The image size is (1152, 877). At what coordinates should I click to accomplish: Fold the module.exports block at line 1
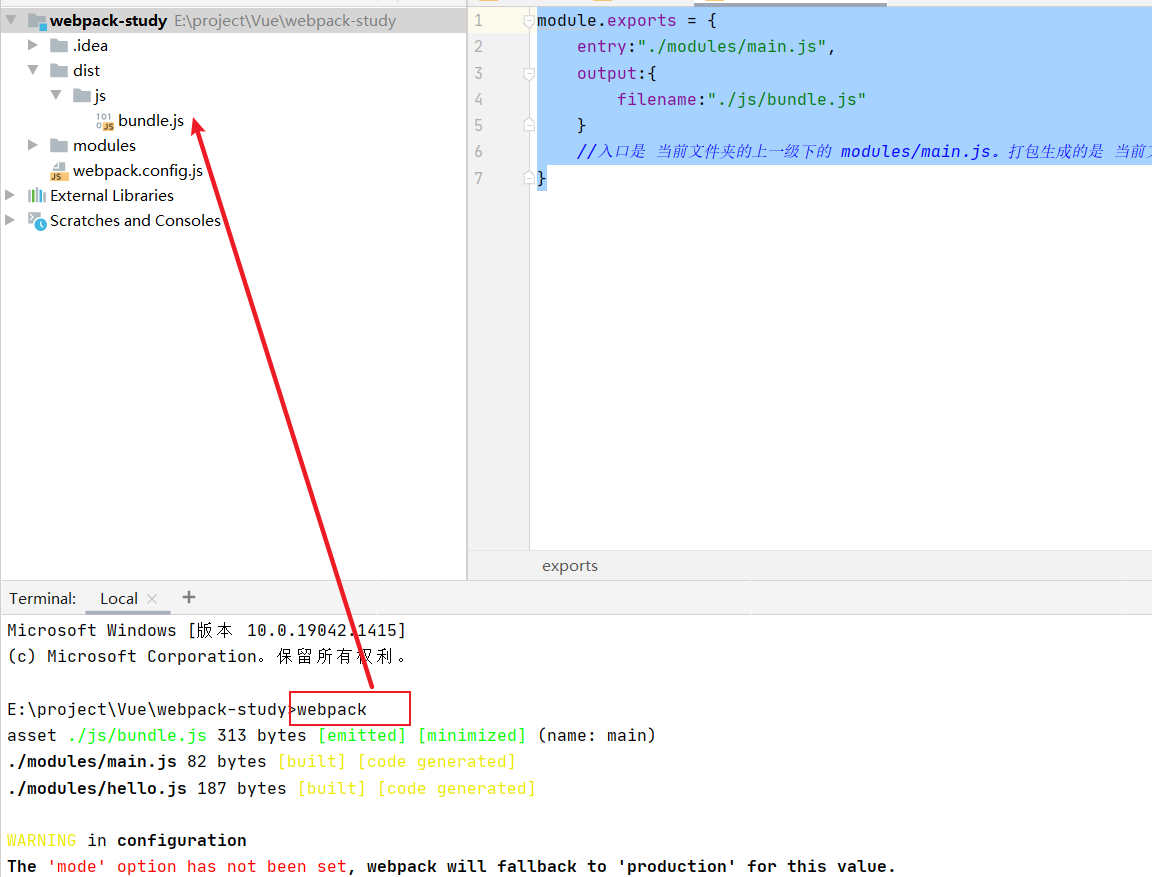(529, 21)
